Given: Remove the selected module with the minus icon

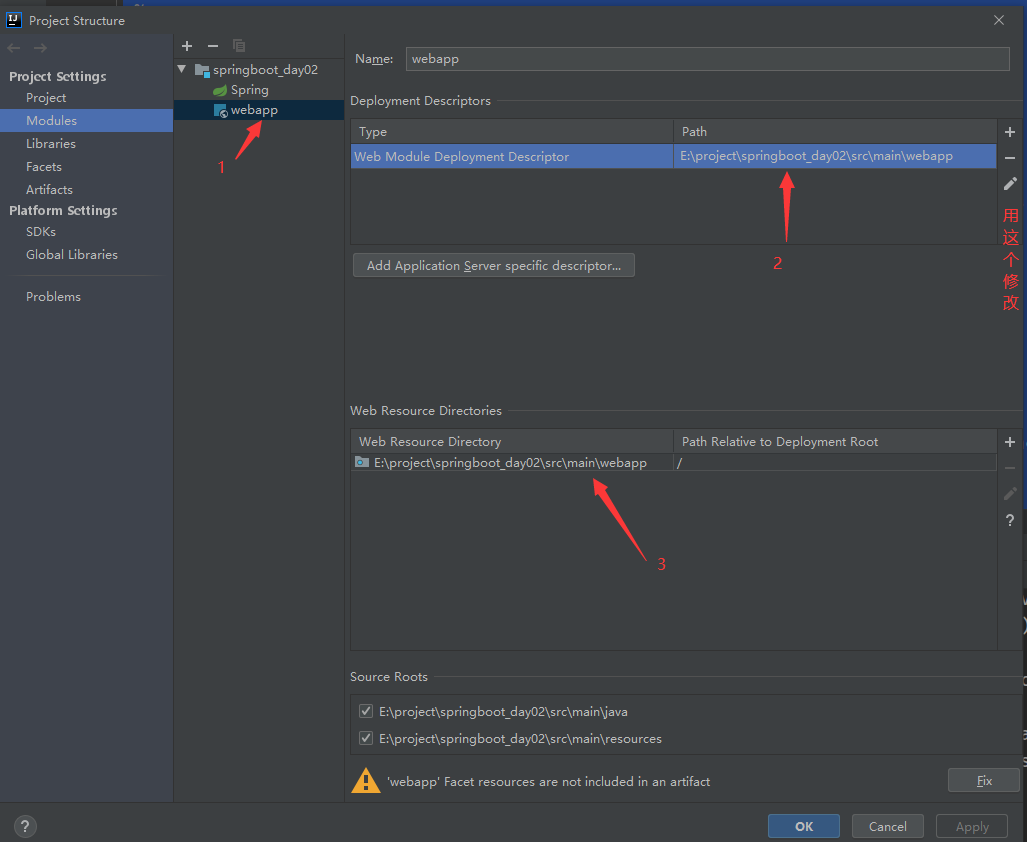Looking at the screenshot, I should tap(213, 46).
